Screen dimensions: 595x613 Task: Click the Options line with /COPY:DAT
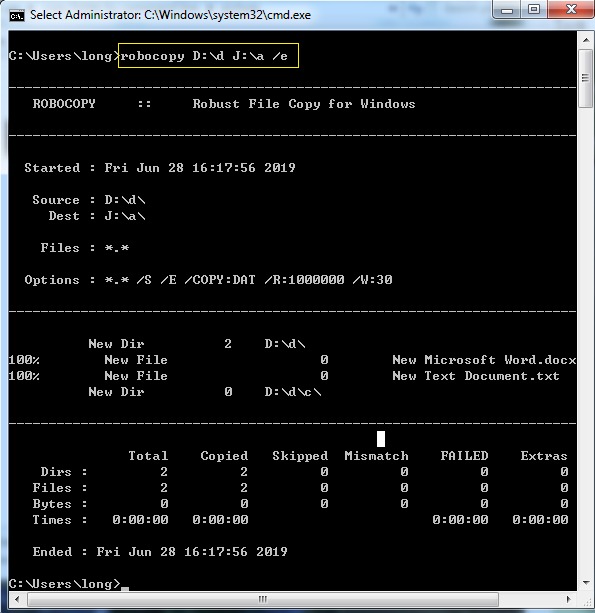click(x=208, y=280)
